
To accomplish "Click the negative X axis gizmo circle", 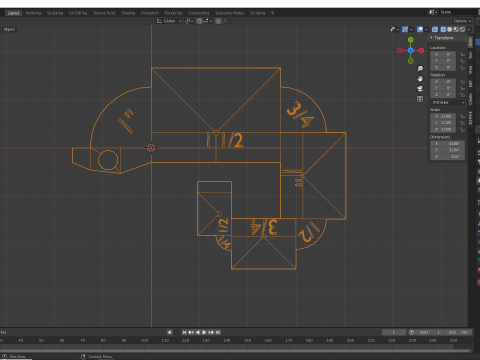I will click(400, 50).
